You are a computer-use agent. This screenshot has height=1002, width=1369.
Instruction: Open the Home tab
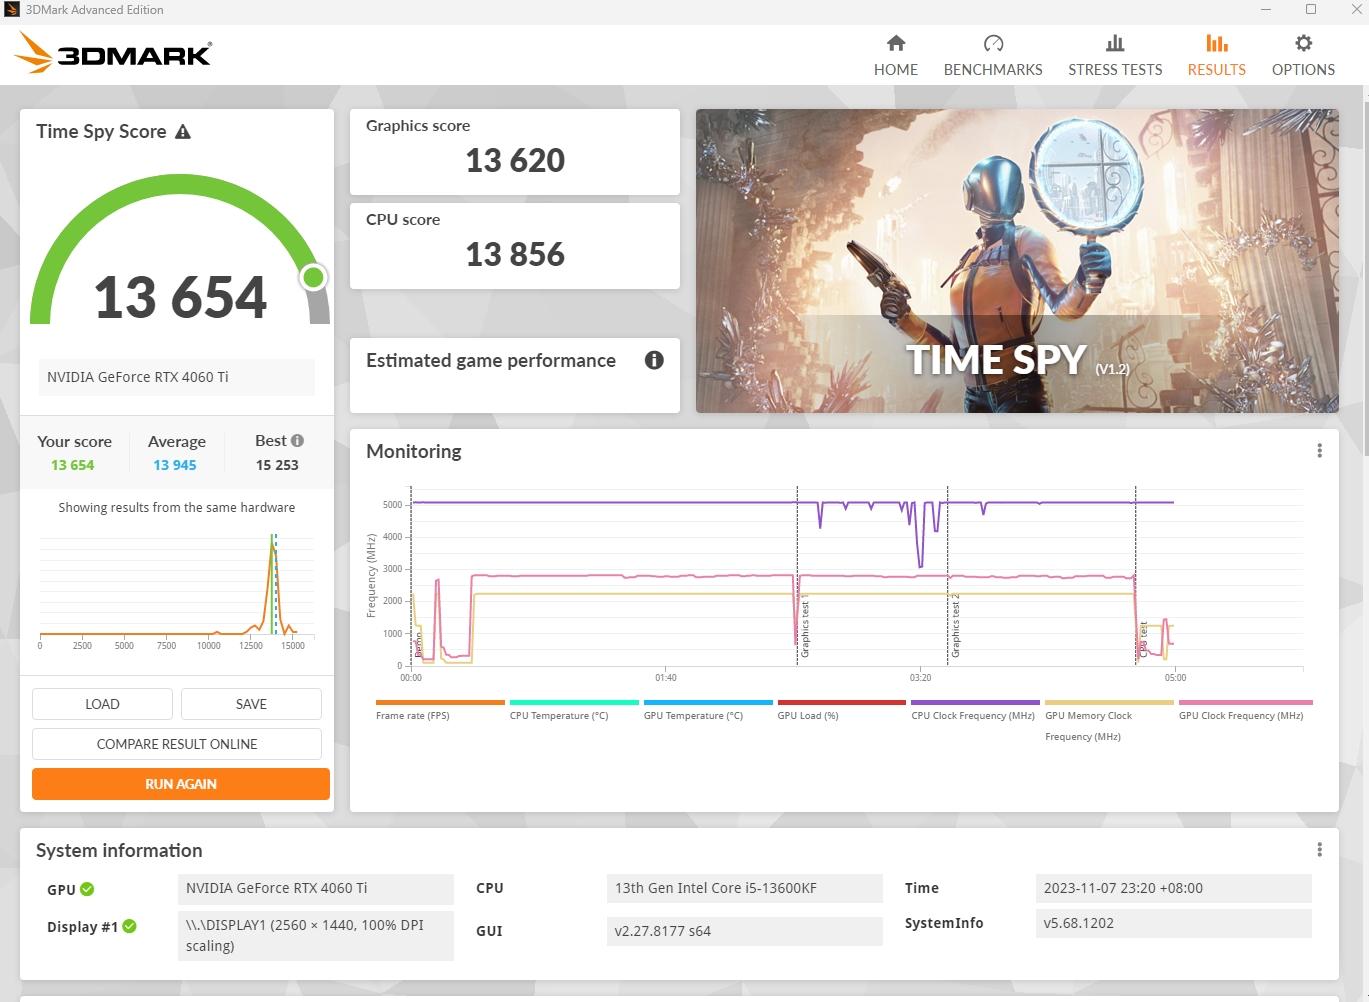[895, 56]
